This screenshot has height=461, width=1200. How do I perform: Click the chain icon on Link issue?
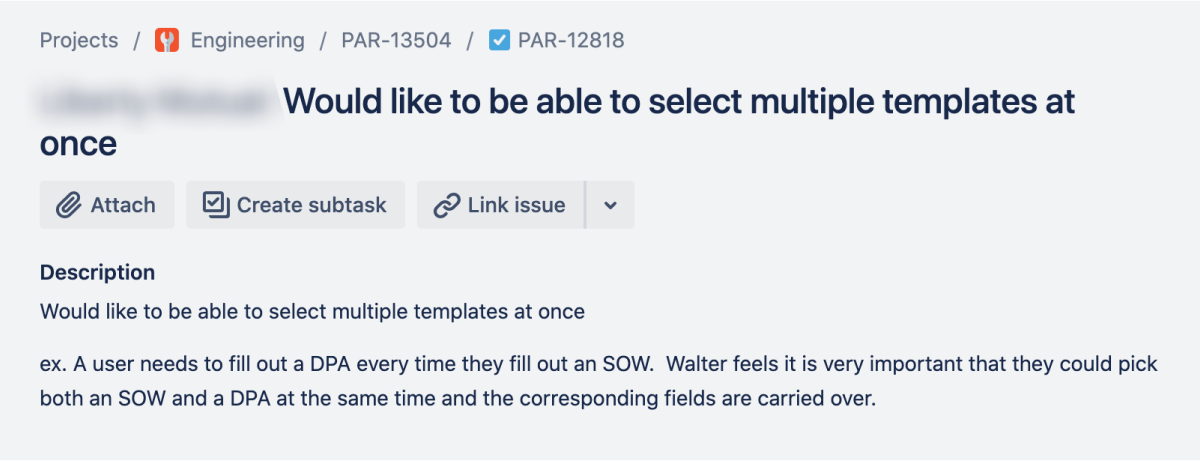click(446, 205)
